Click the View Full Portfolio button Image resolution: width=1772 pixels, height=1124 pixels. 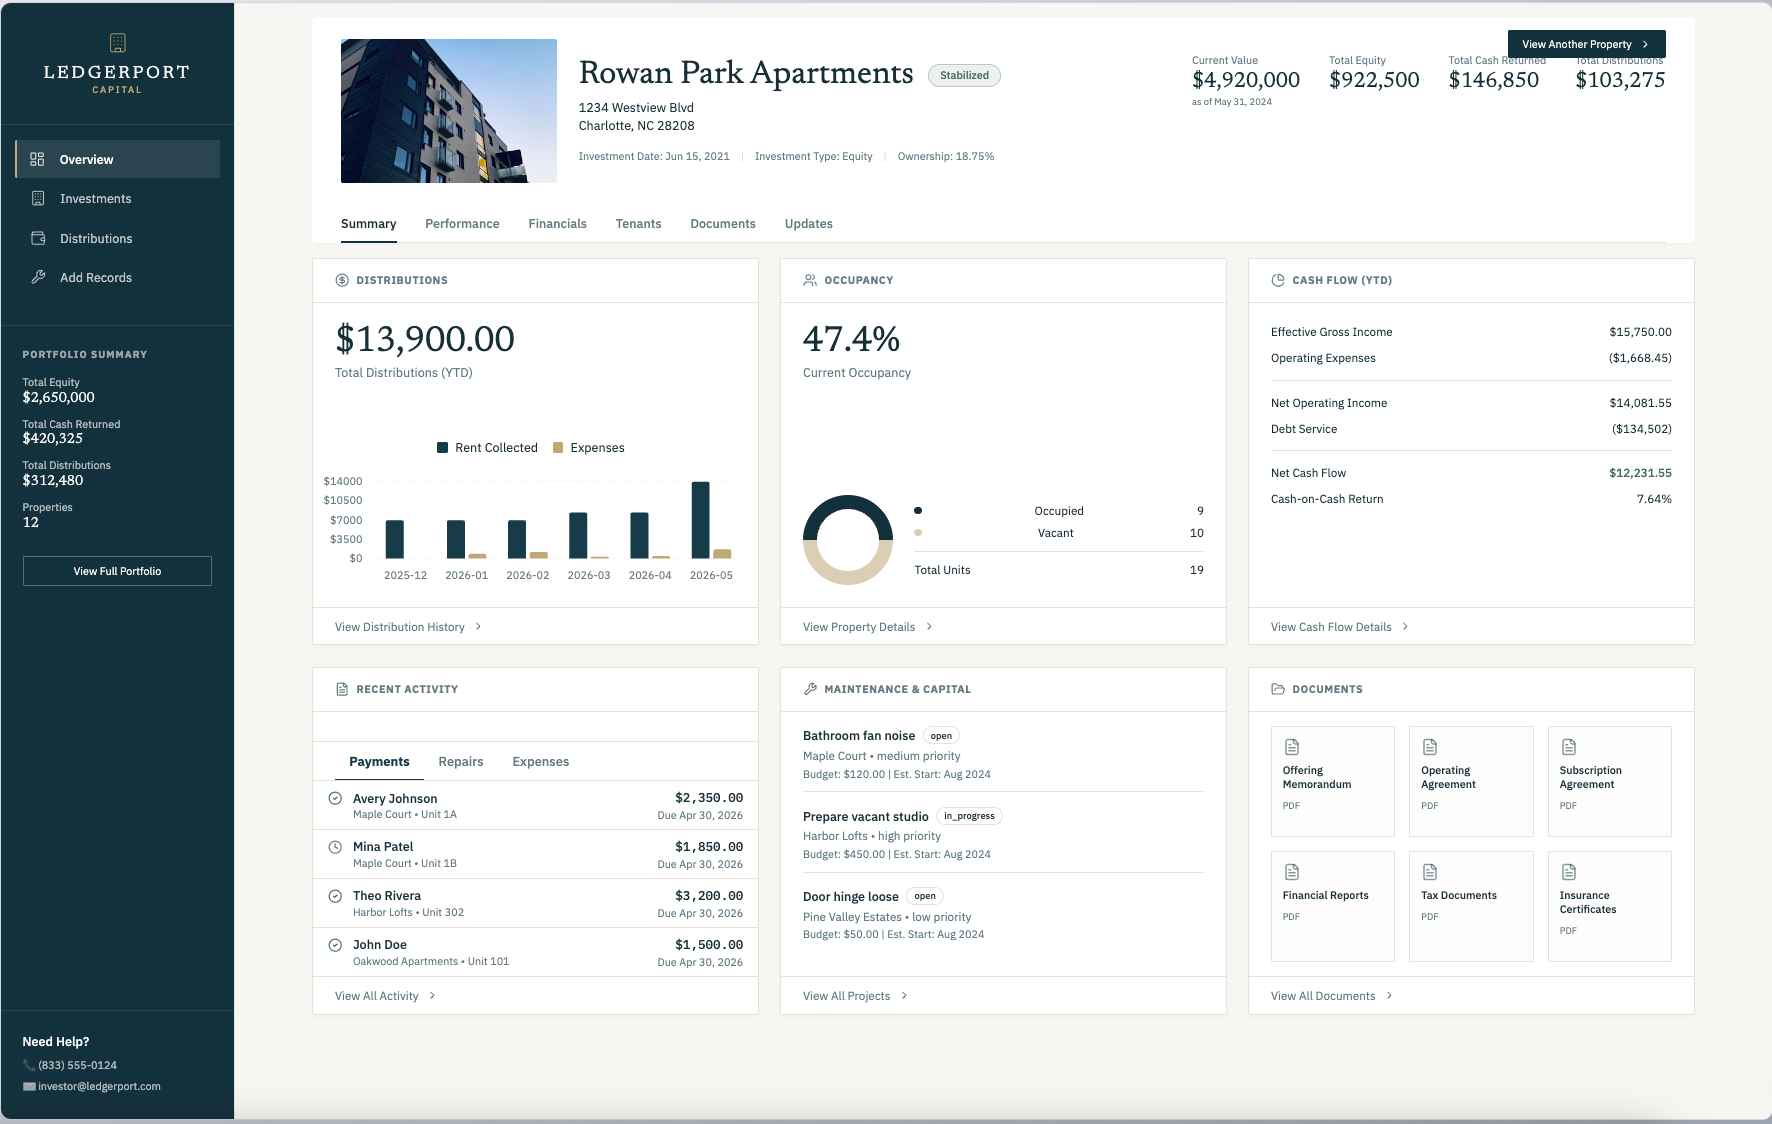tap(117, 571)
